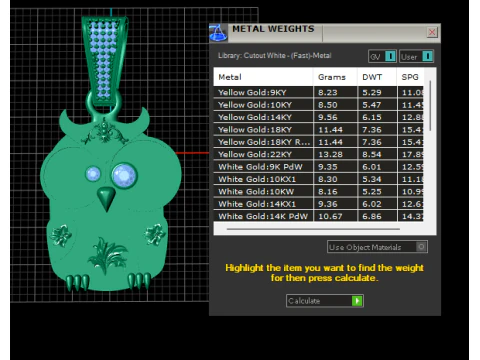Screen dimensions: 480x360
Task: Close the Metal Weights panel
Action: [x=432, y=32]
